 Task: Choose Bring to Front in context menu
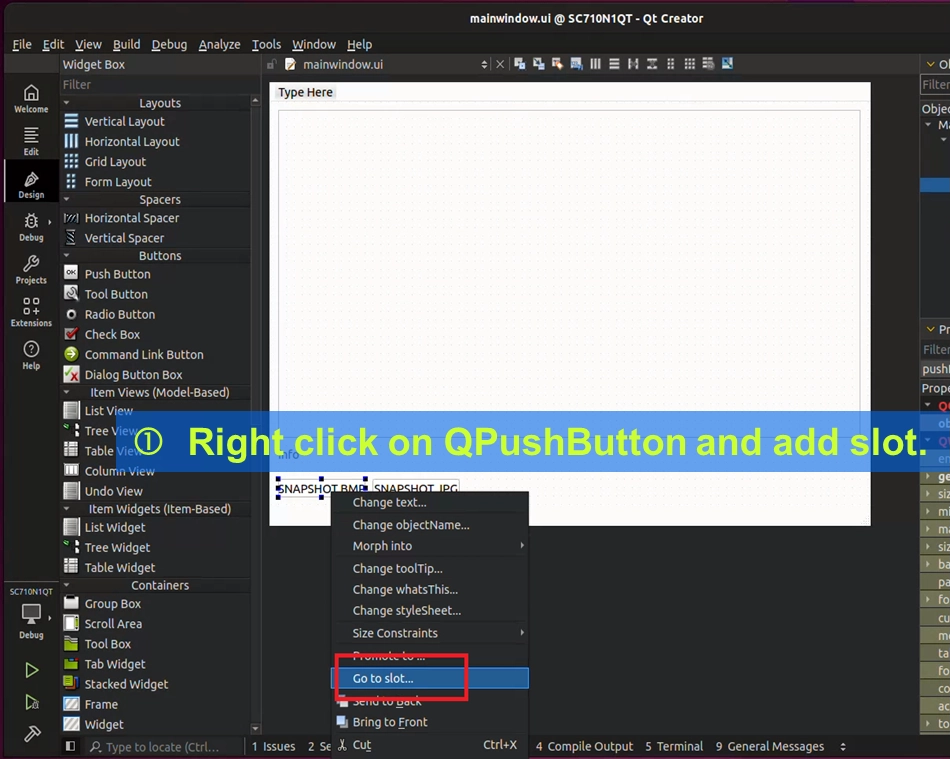tap(430, 722)
